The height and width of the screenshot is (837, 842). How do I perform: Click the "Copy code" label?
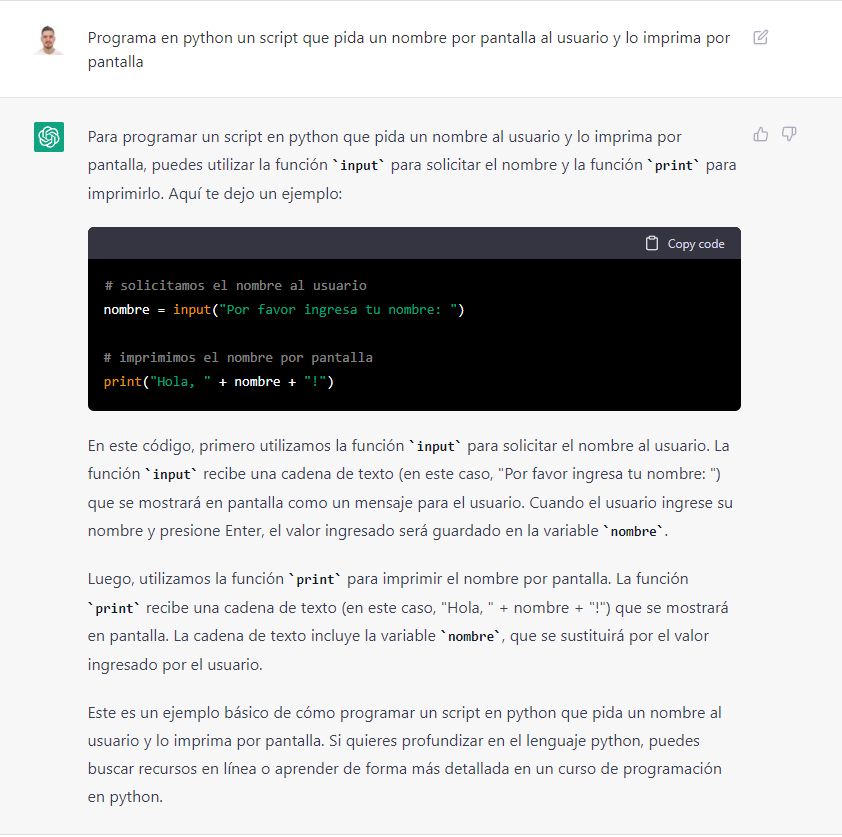click(x=696, y=244)
